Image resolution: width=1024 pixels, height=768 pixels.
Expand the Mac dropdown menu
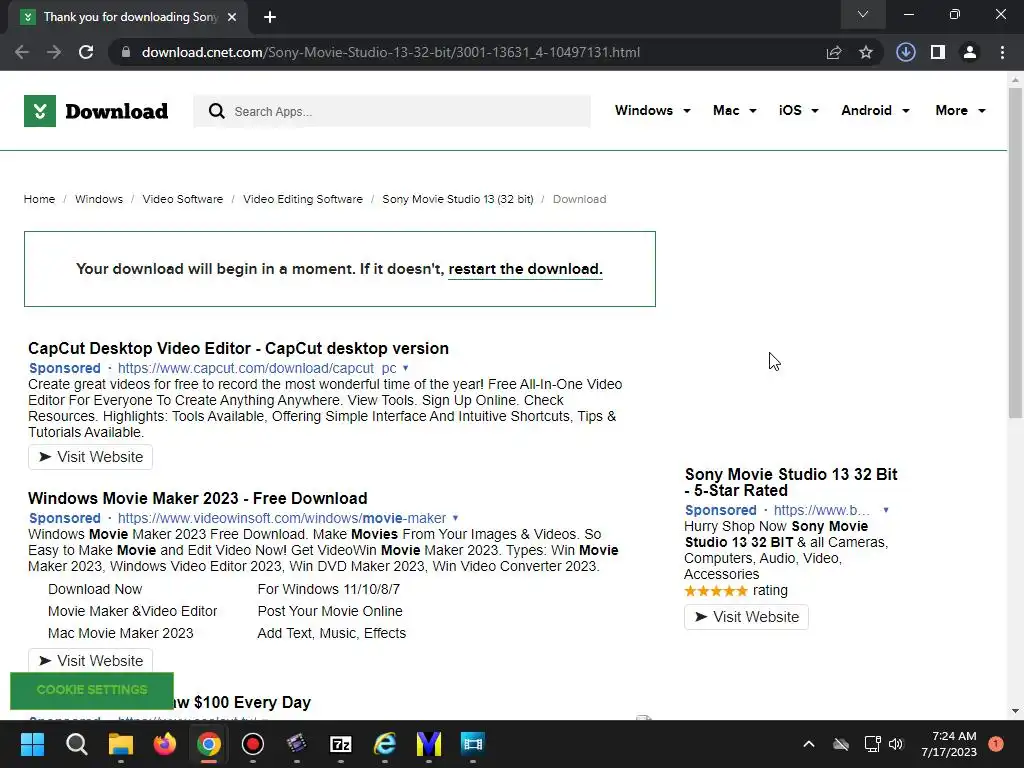(x=735, y=110)
